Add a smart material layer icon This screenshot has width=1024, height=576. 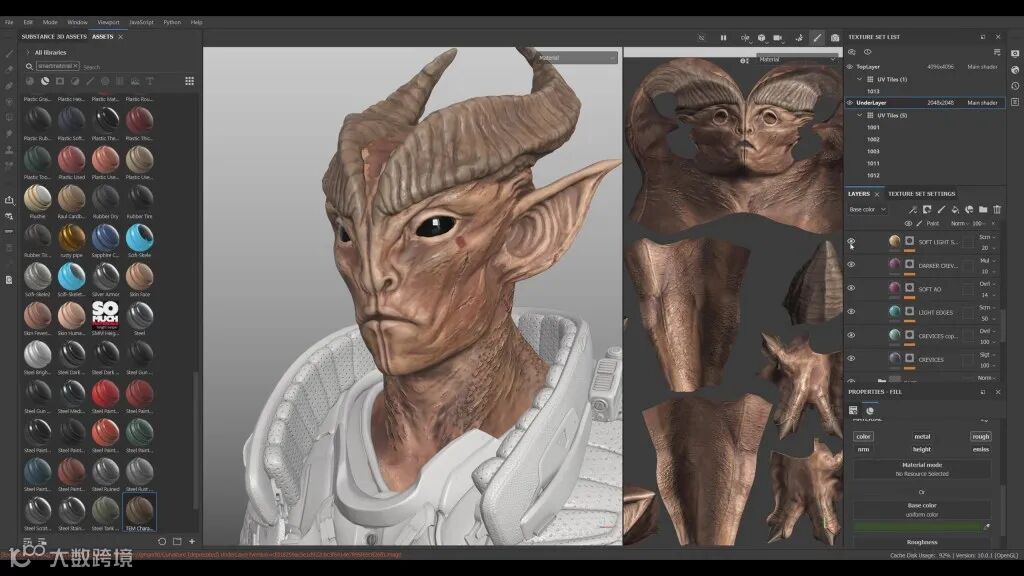point(969,210)
